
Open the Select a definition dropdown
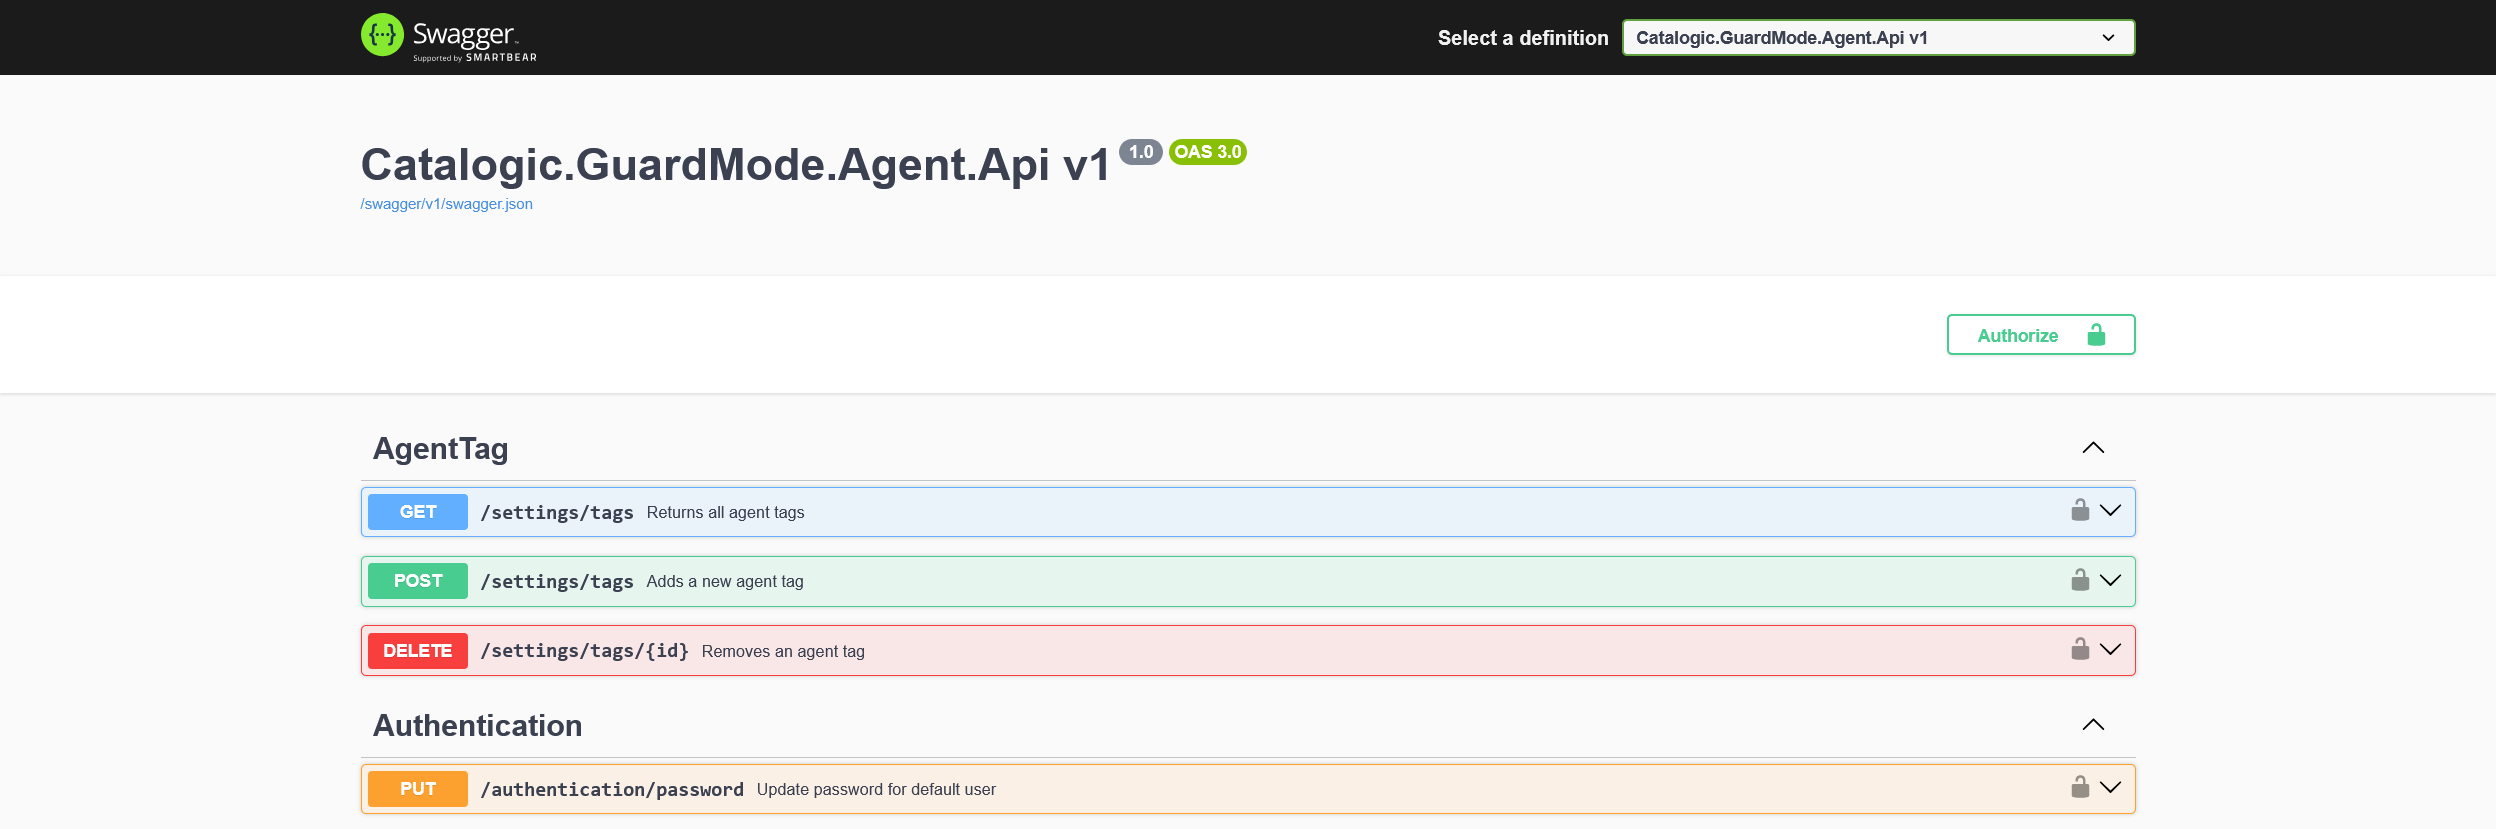[1877, 38]
